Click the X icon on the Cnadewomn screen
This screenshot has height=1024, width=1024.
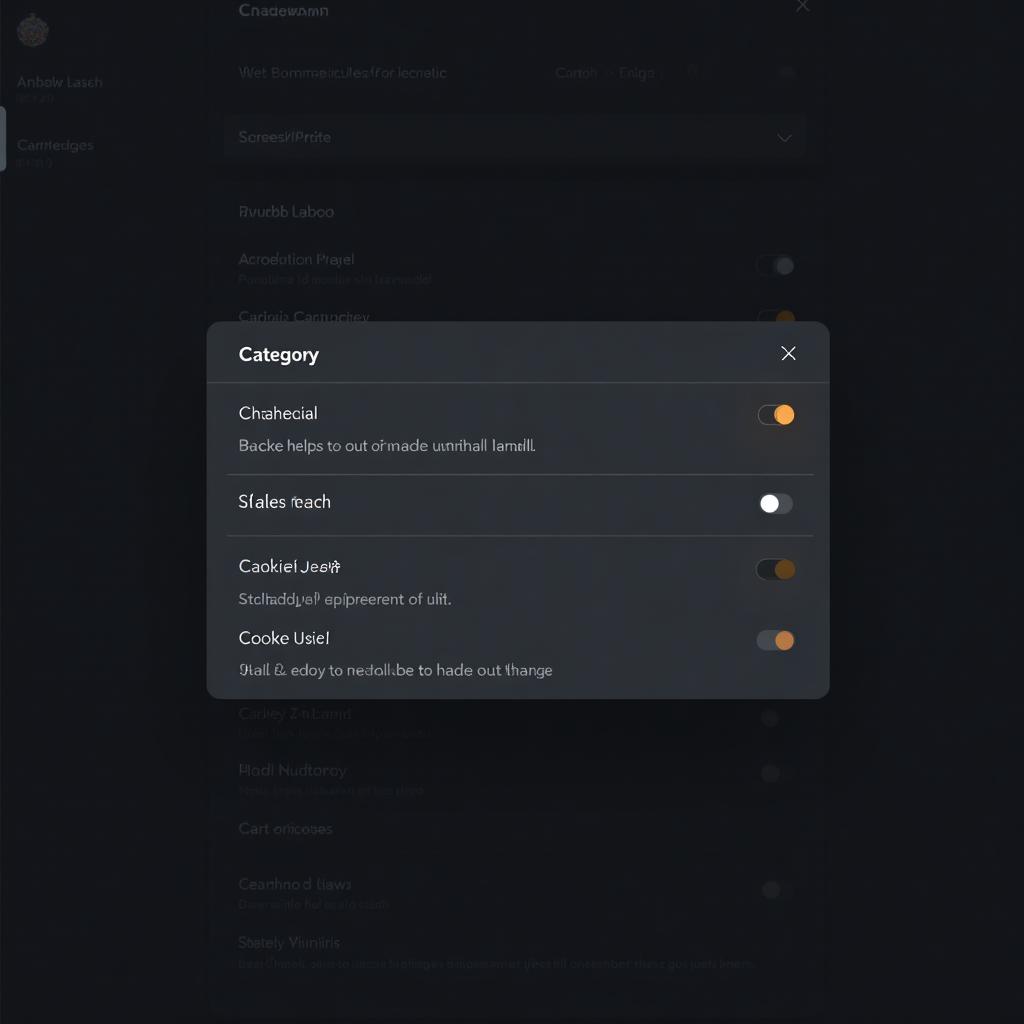pyautogui.click(x=803, y=6)
